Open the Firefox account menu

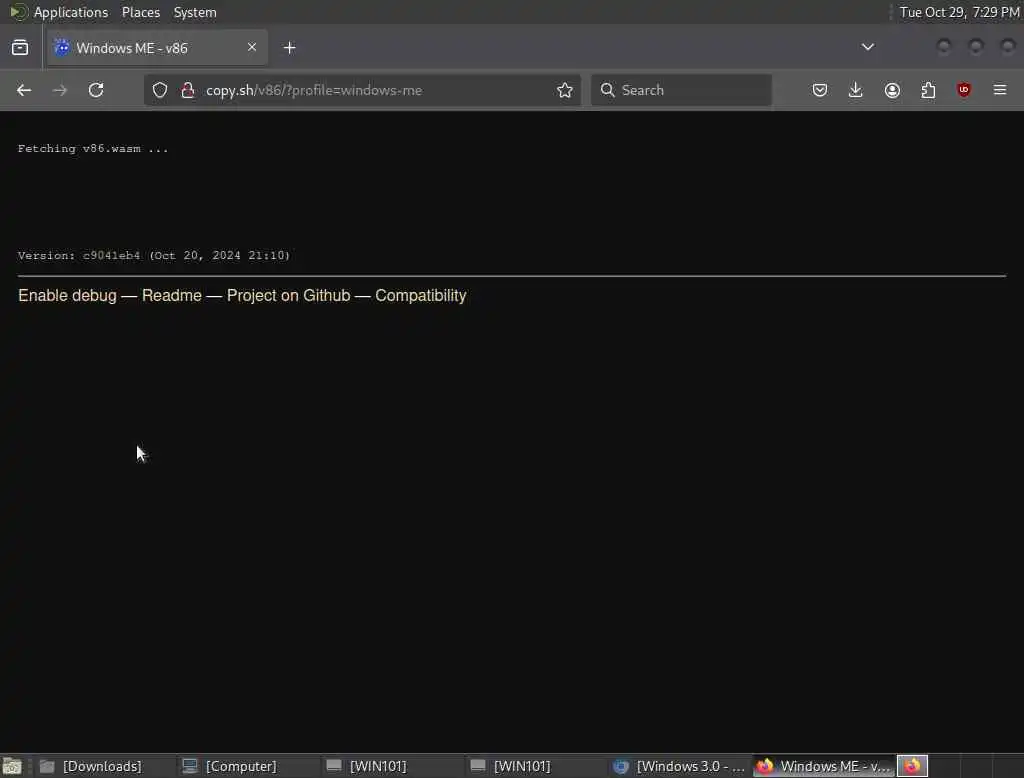click(892, 90)
